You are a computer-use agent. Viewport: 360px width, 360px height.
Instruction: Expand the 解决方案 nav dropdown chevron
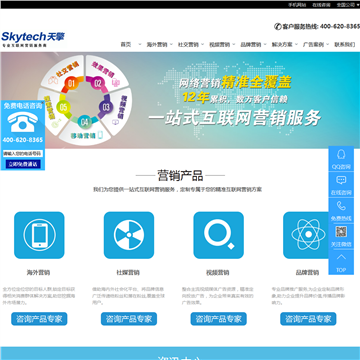[296, 44]
